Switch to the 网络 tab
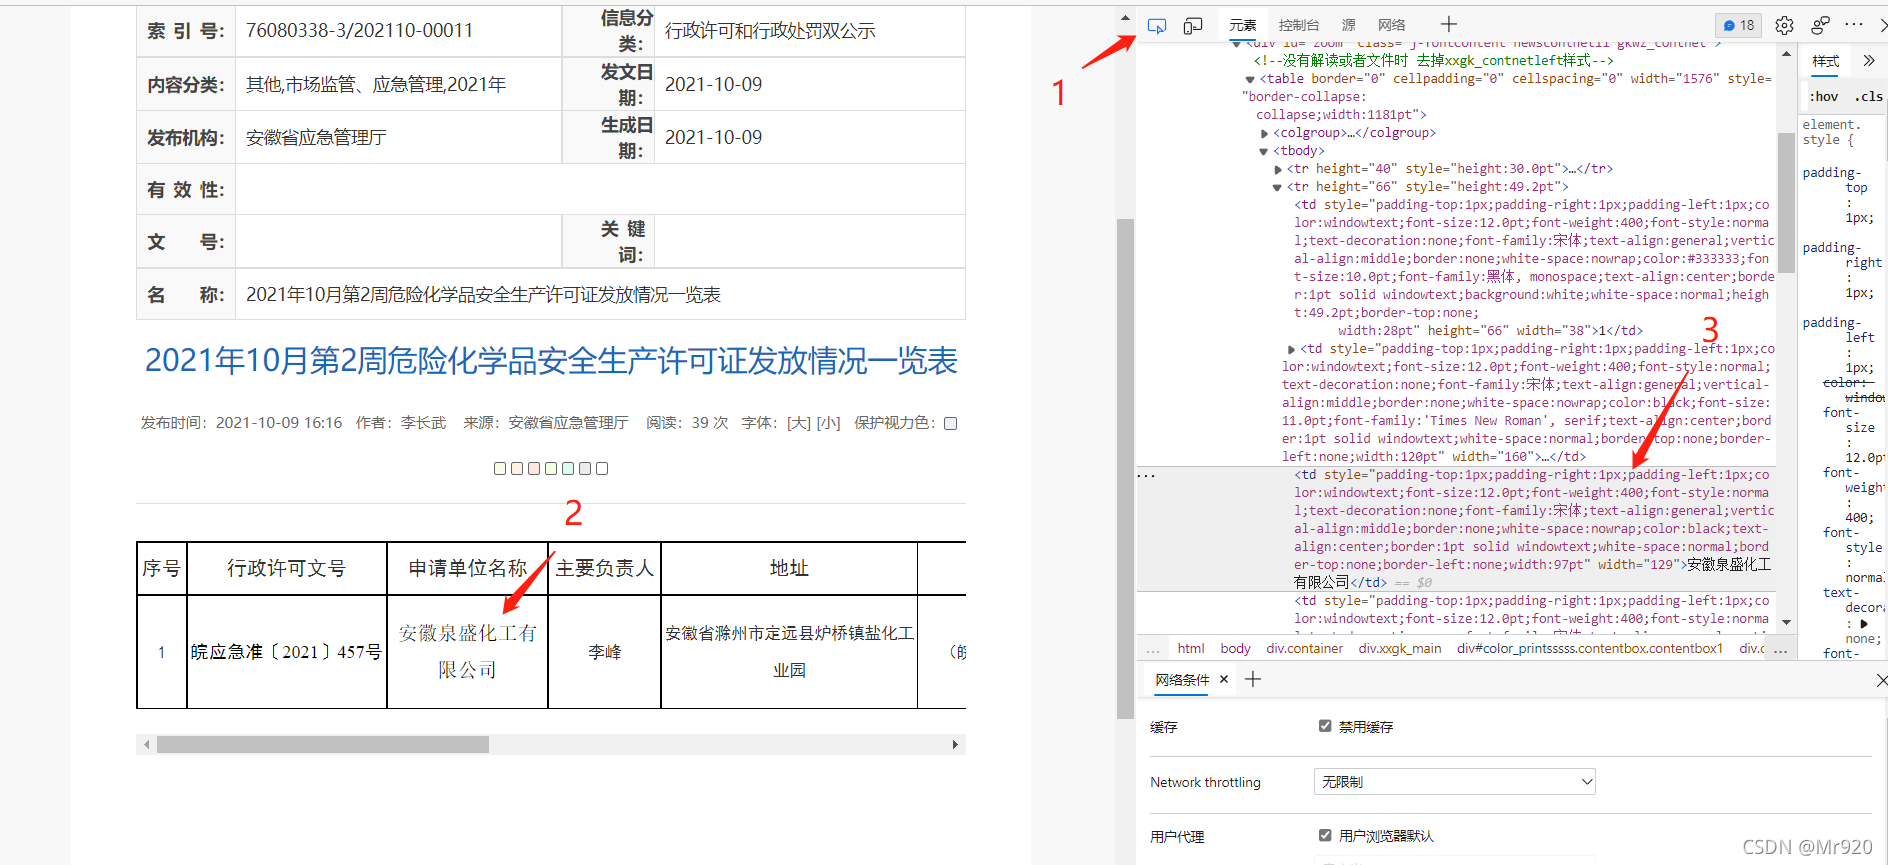This screenshot has width=1888, height=865. (1392, 26)
